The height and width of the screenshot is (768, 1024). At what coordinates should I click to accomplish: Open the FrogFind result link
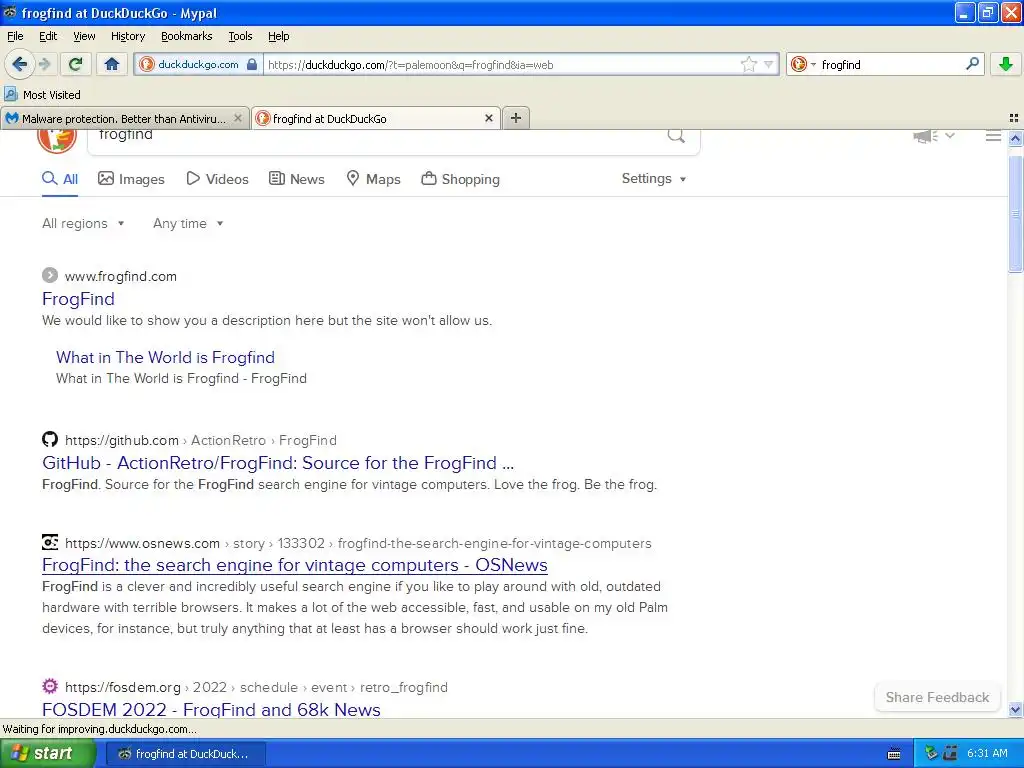[x=78, y=299]
